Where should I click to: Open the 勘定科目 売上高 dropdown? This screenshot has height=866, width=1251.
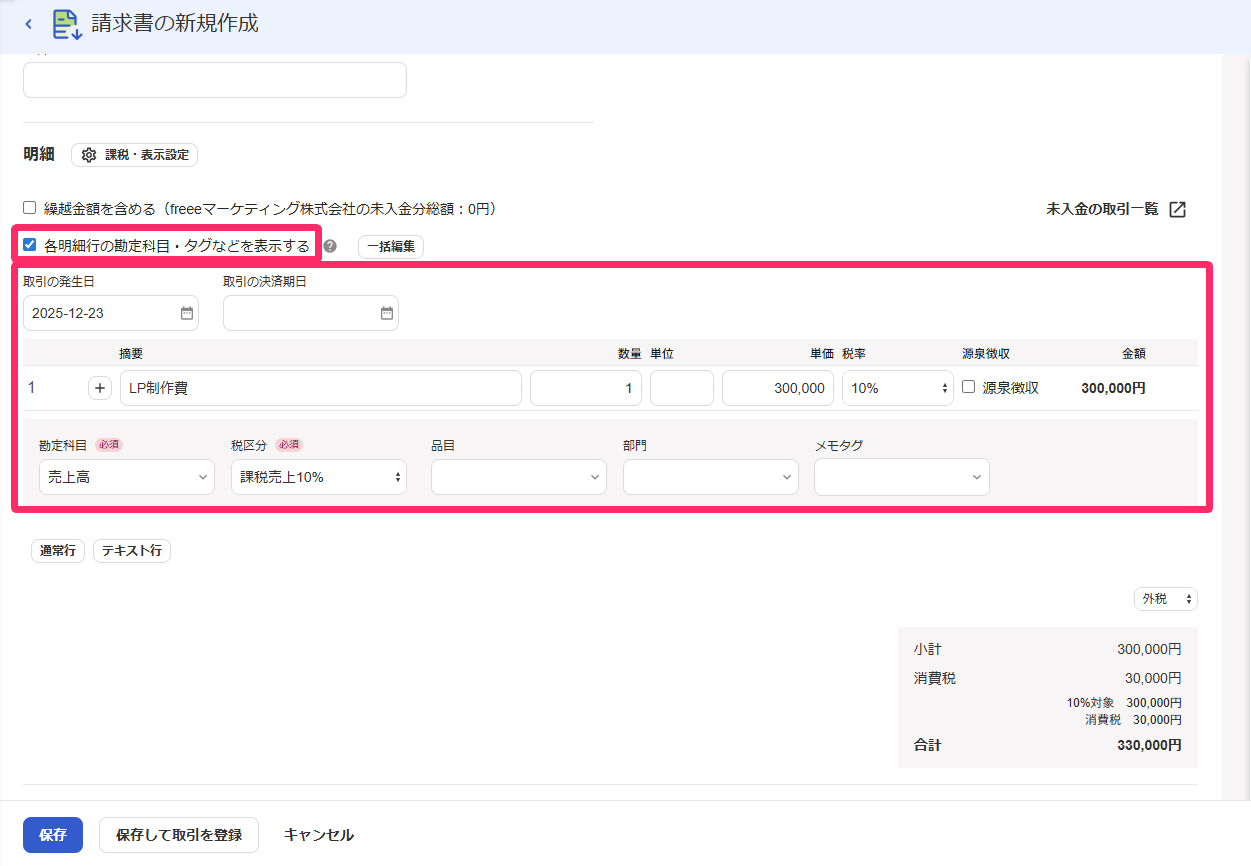pyautogui.click(x=127, y=477)
